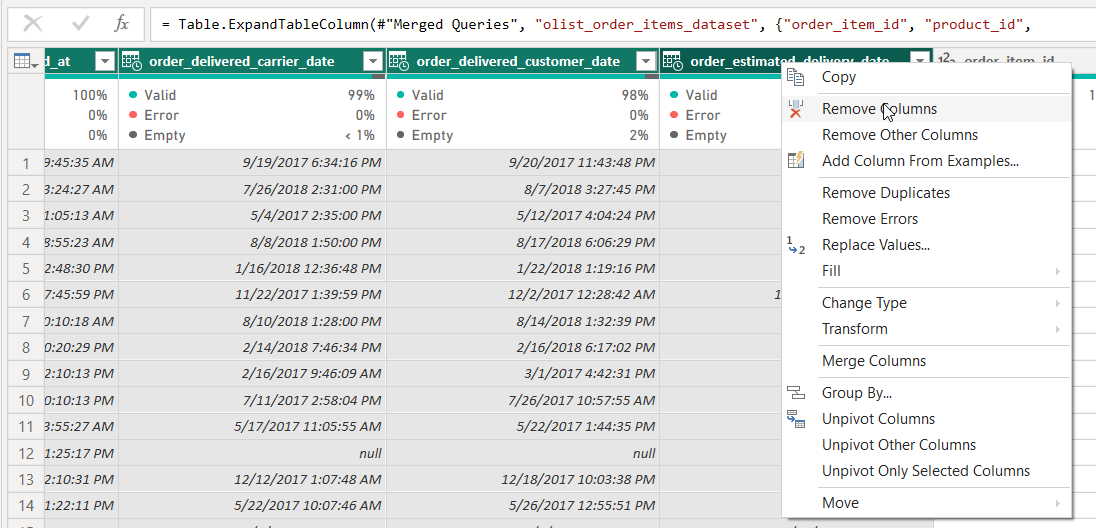Click null cell in order_delivered_customer_date row 12

coord(523,454)
